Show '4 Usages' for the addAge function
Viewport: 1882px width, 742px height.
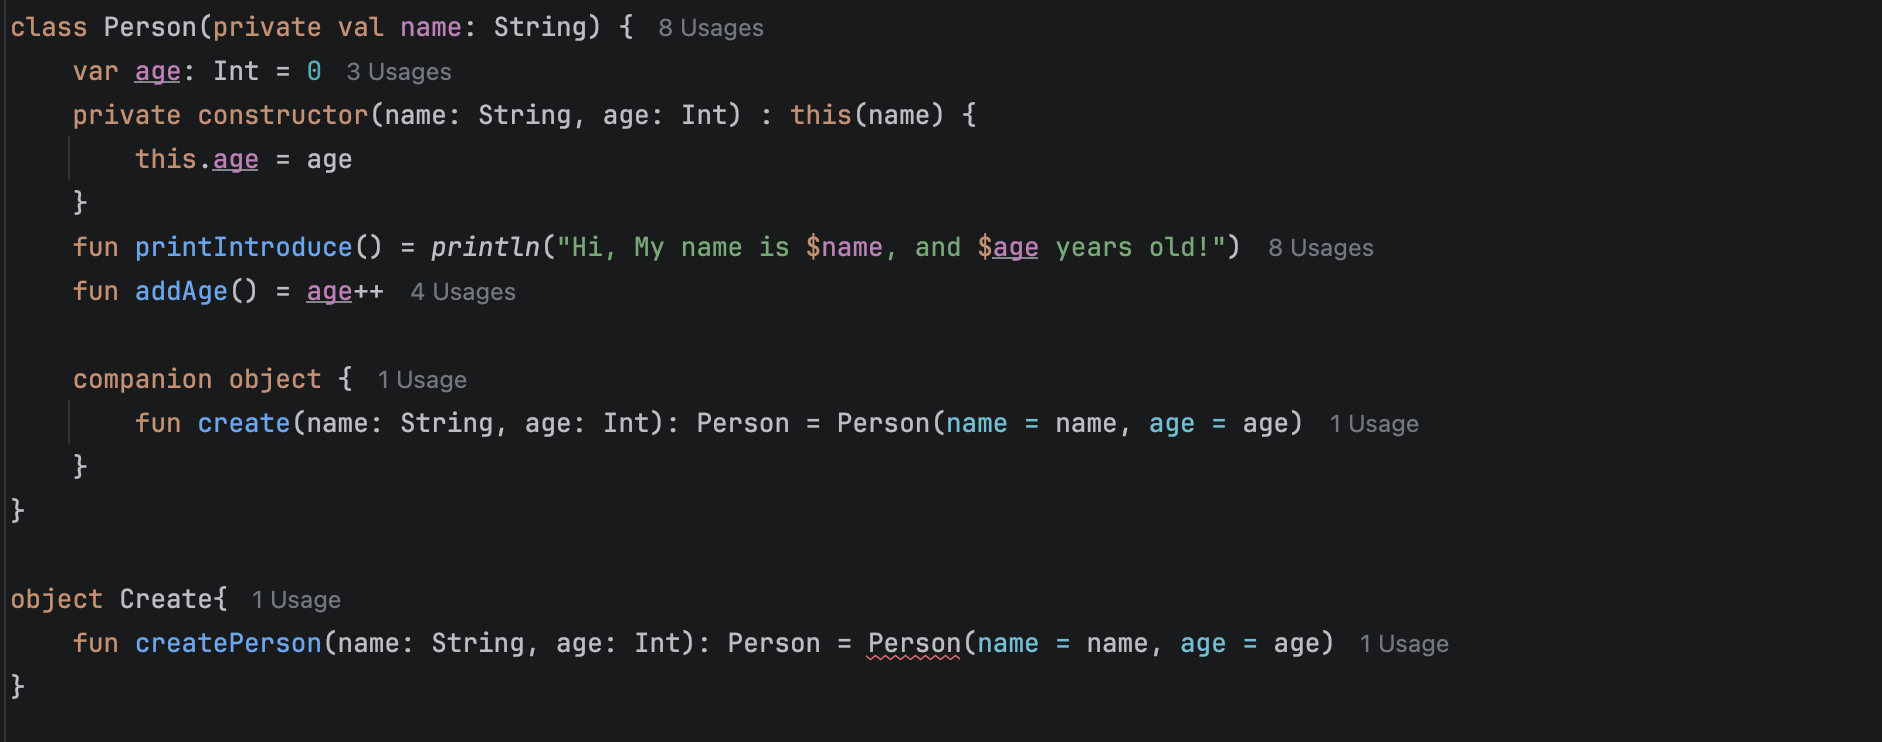(463, 292)
